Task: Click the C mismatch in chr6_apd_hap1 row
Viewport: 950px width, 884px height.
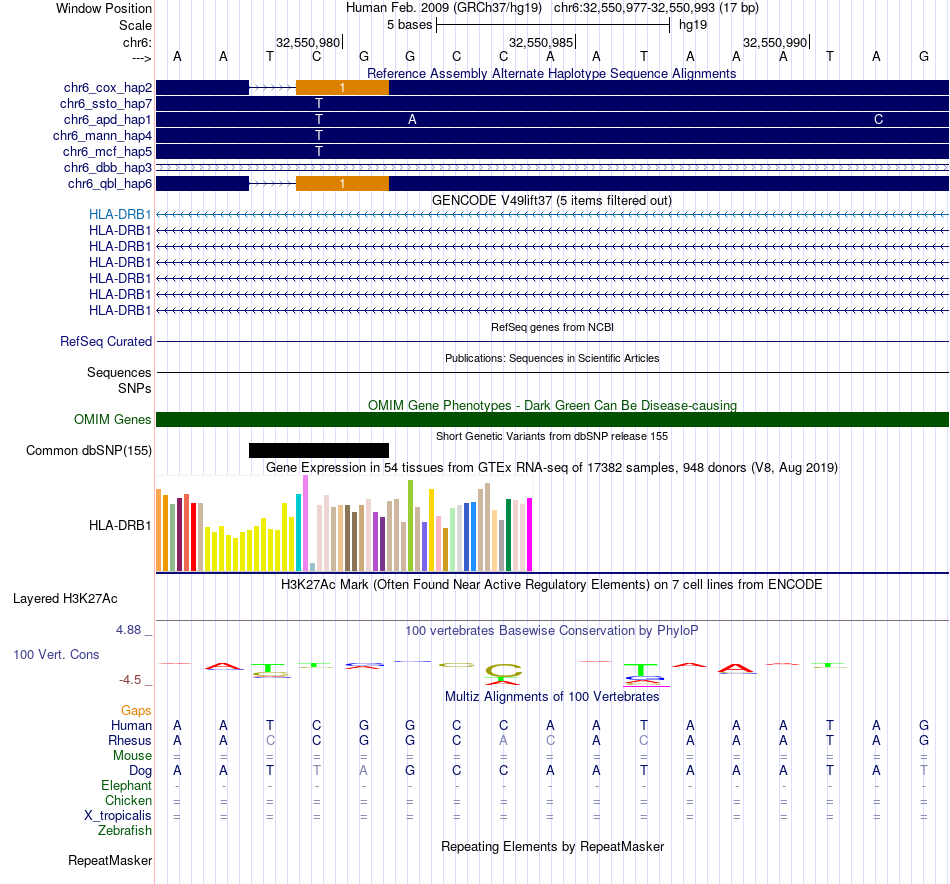Action: tap(879, 119)
